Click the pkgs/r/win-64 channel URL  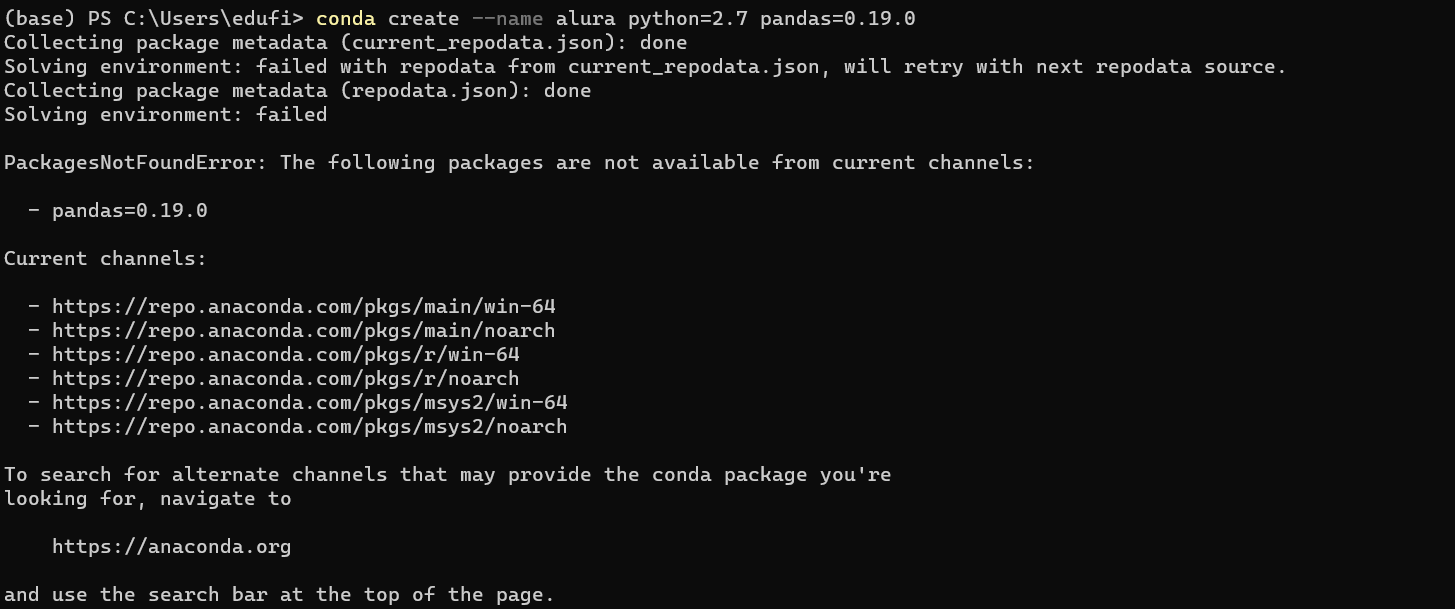285,355
